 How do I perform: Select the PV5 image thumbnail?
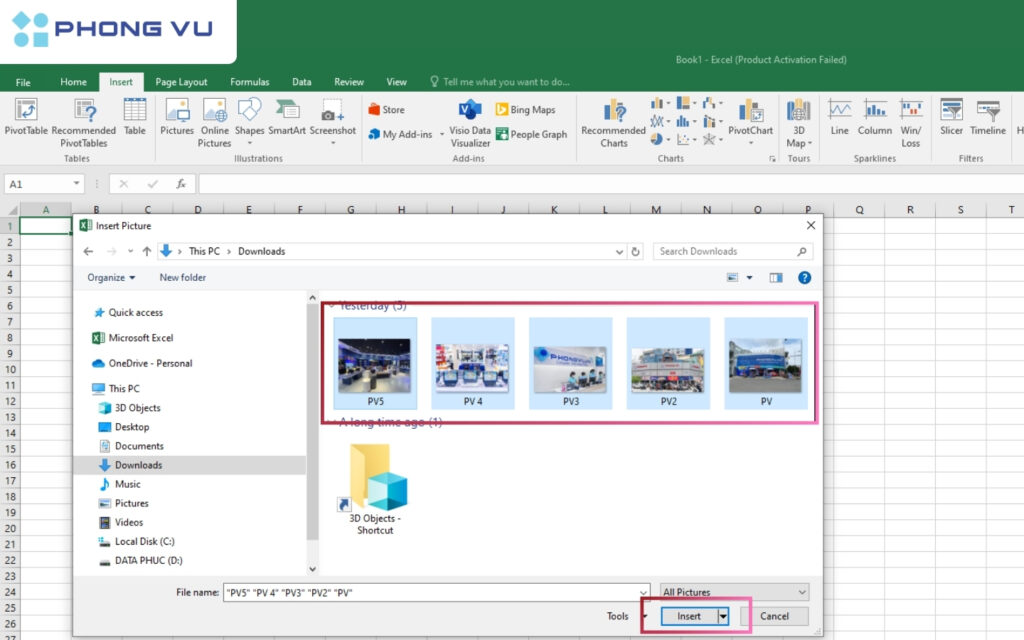click(375, 364)
